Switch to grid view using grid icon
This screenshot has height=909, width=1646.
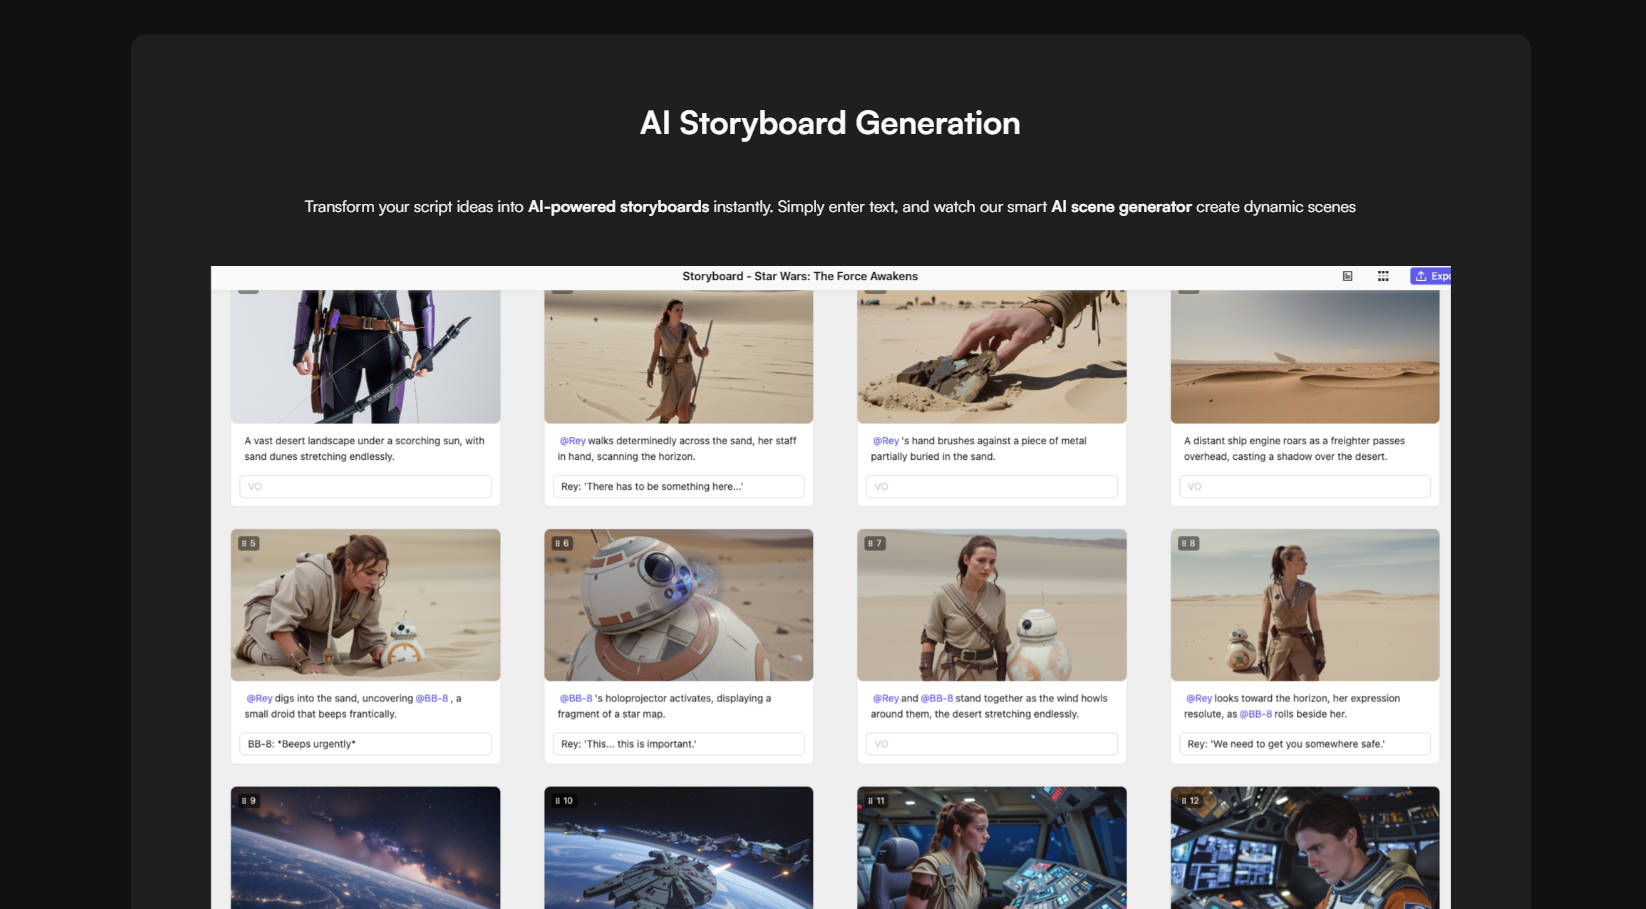point(1383,276)
